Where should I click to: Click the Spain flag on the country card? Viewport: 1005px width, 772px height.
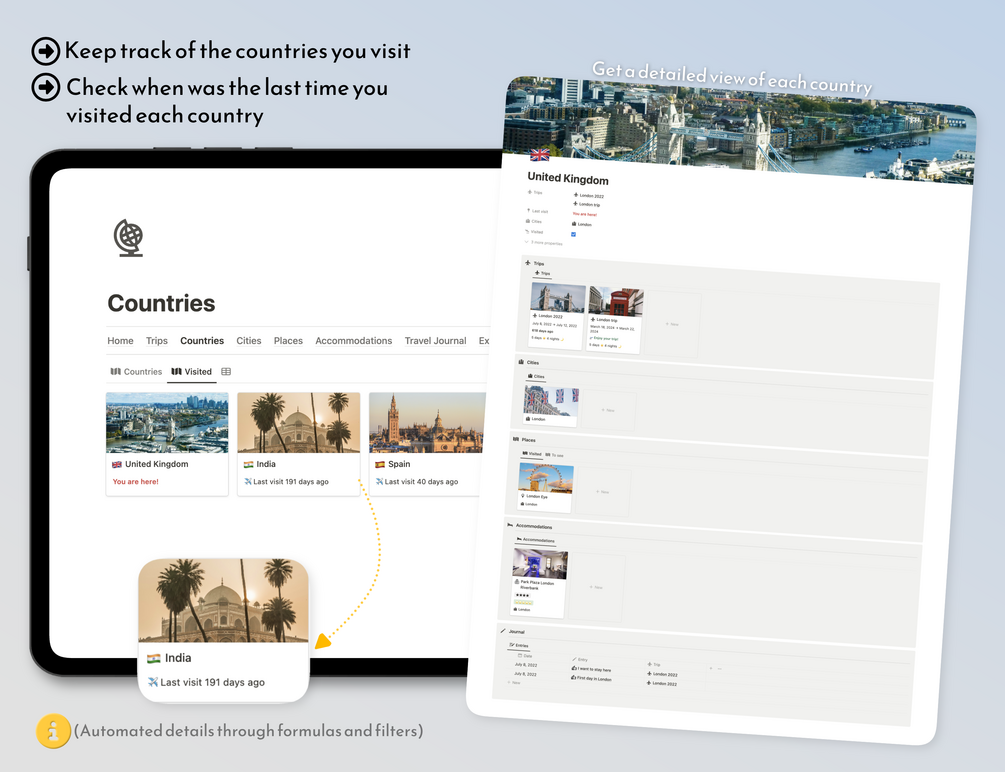379,464
